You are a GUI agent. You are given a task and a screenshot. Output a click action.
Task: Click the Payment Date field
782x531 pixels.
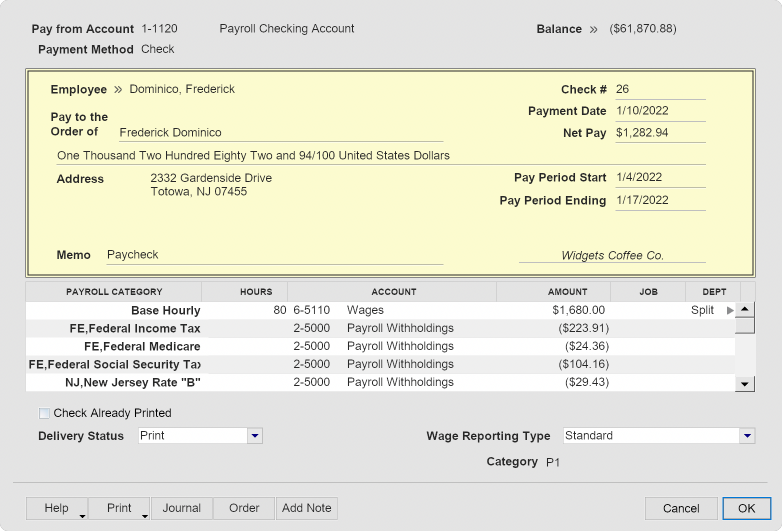click(659, 111)
